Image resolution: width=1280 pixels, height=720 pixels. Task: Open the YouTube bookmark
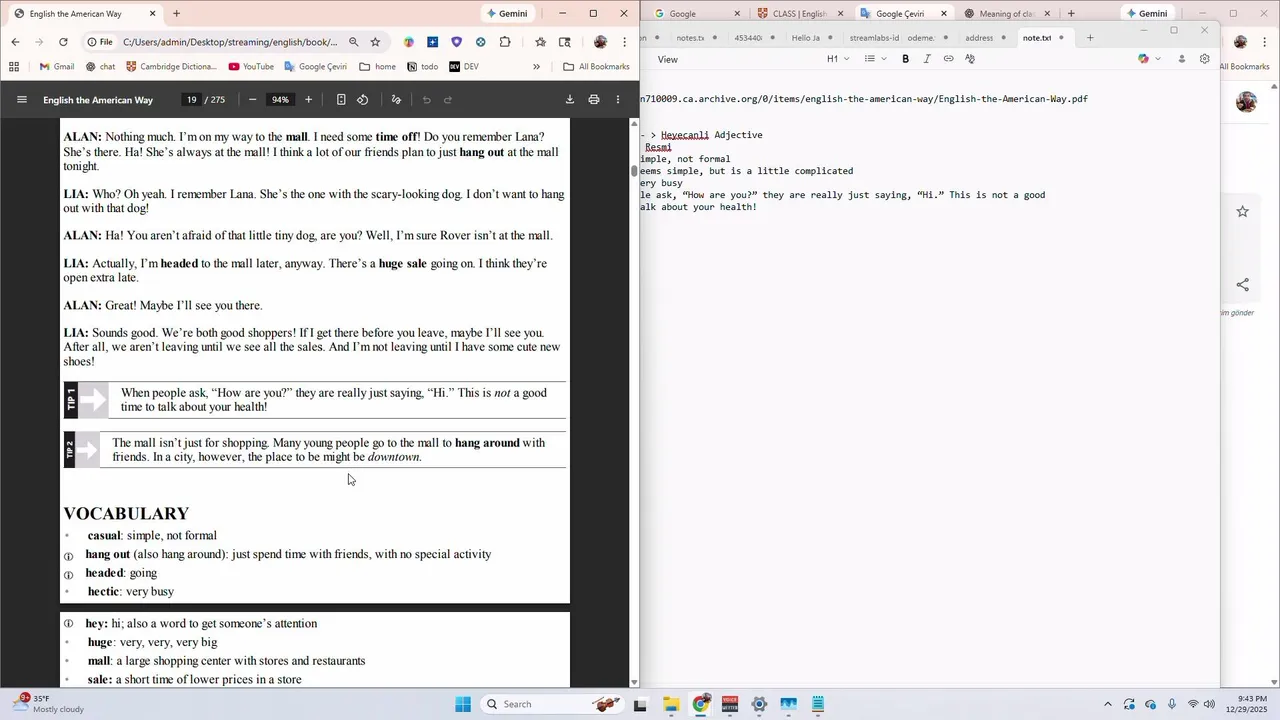coord(251,67)
